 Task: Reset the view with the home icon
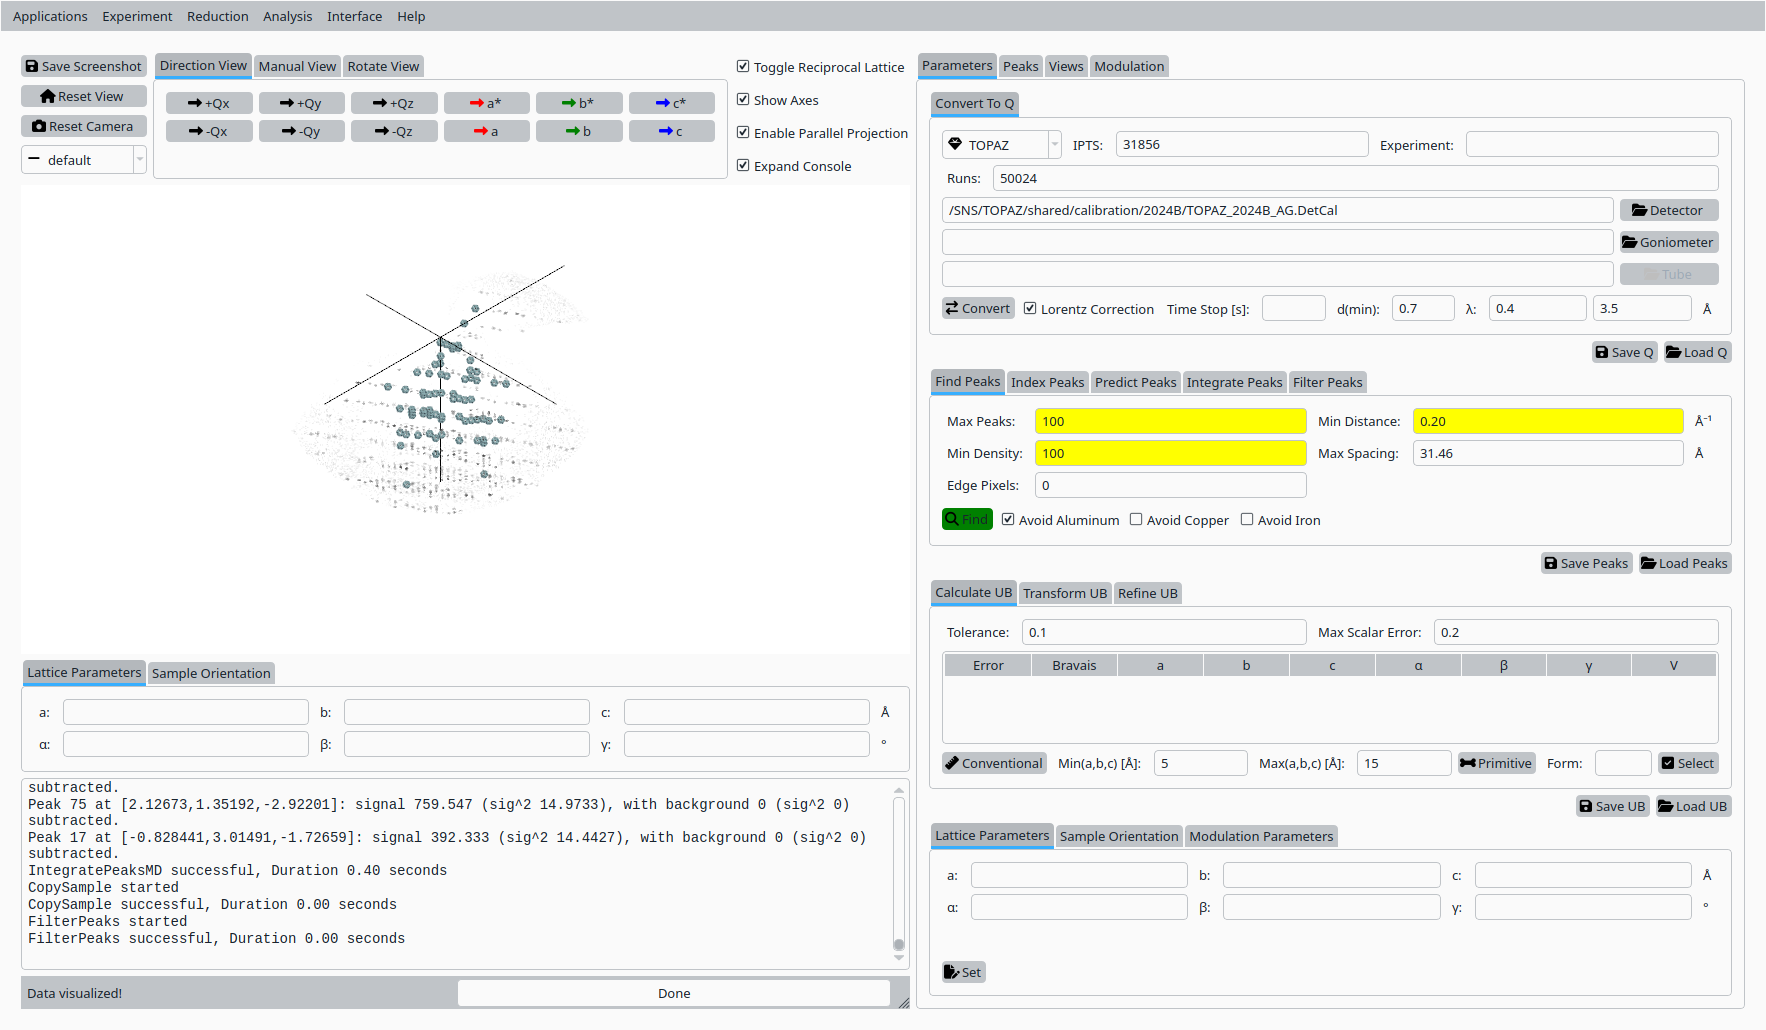pos(84,96)
